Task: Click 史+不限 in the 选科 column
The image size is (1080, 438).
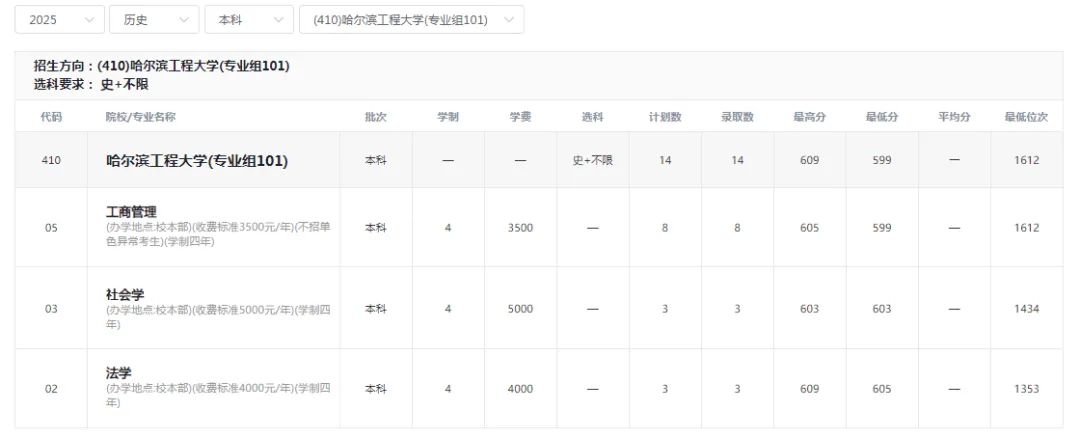Action: click(593, 160)
